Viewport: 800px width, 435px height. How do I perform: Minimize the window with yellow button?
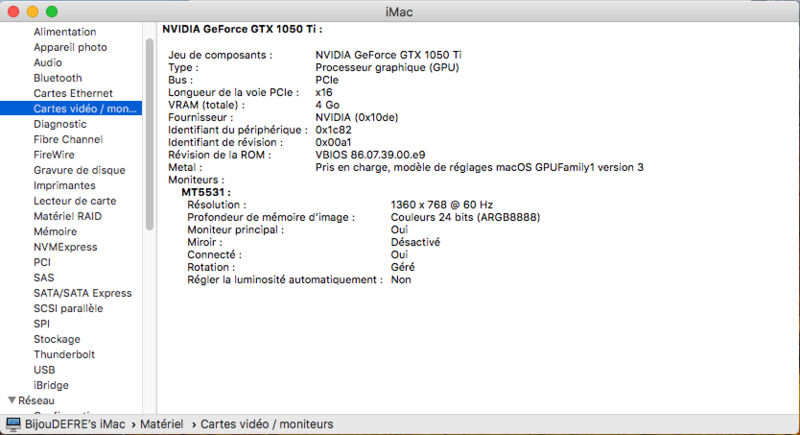tap(33, 11)
